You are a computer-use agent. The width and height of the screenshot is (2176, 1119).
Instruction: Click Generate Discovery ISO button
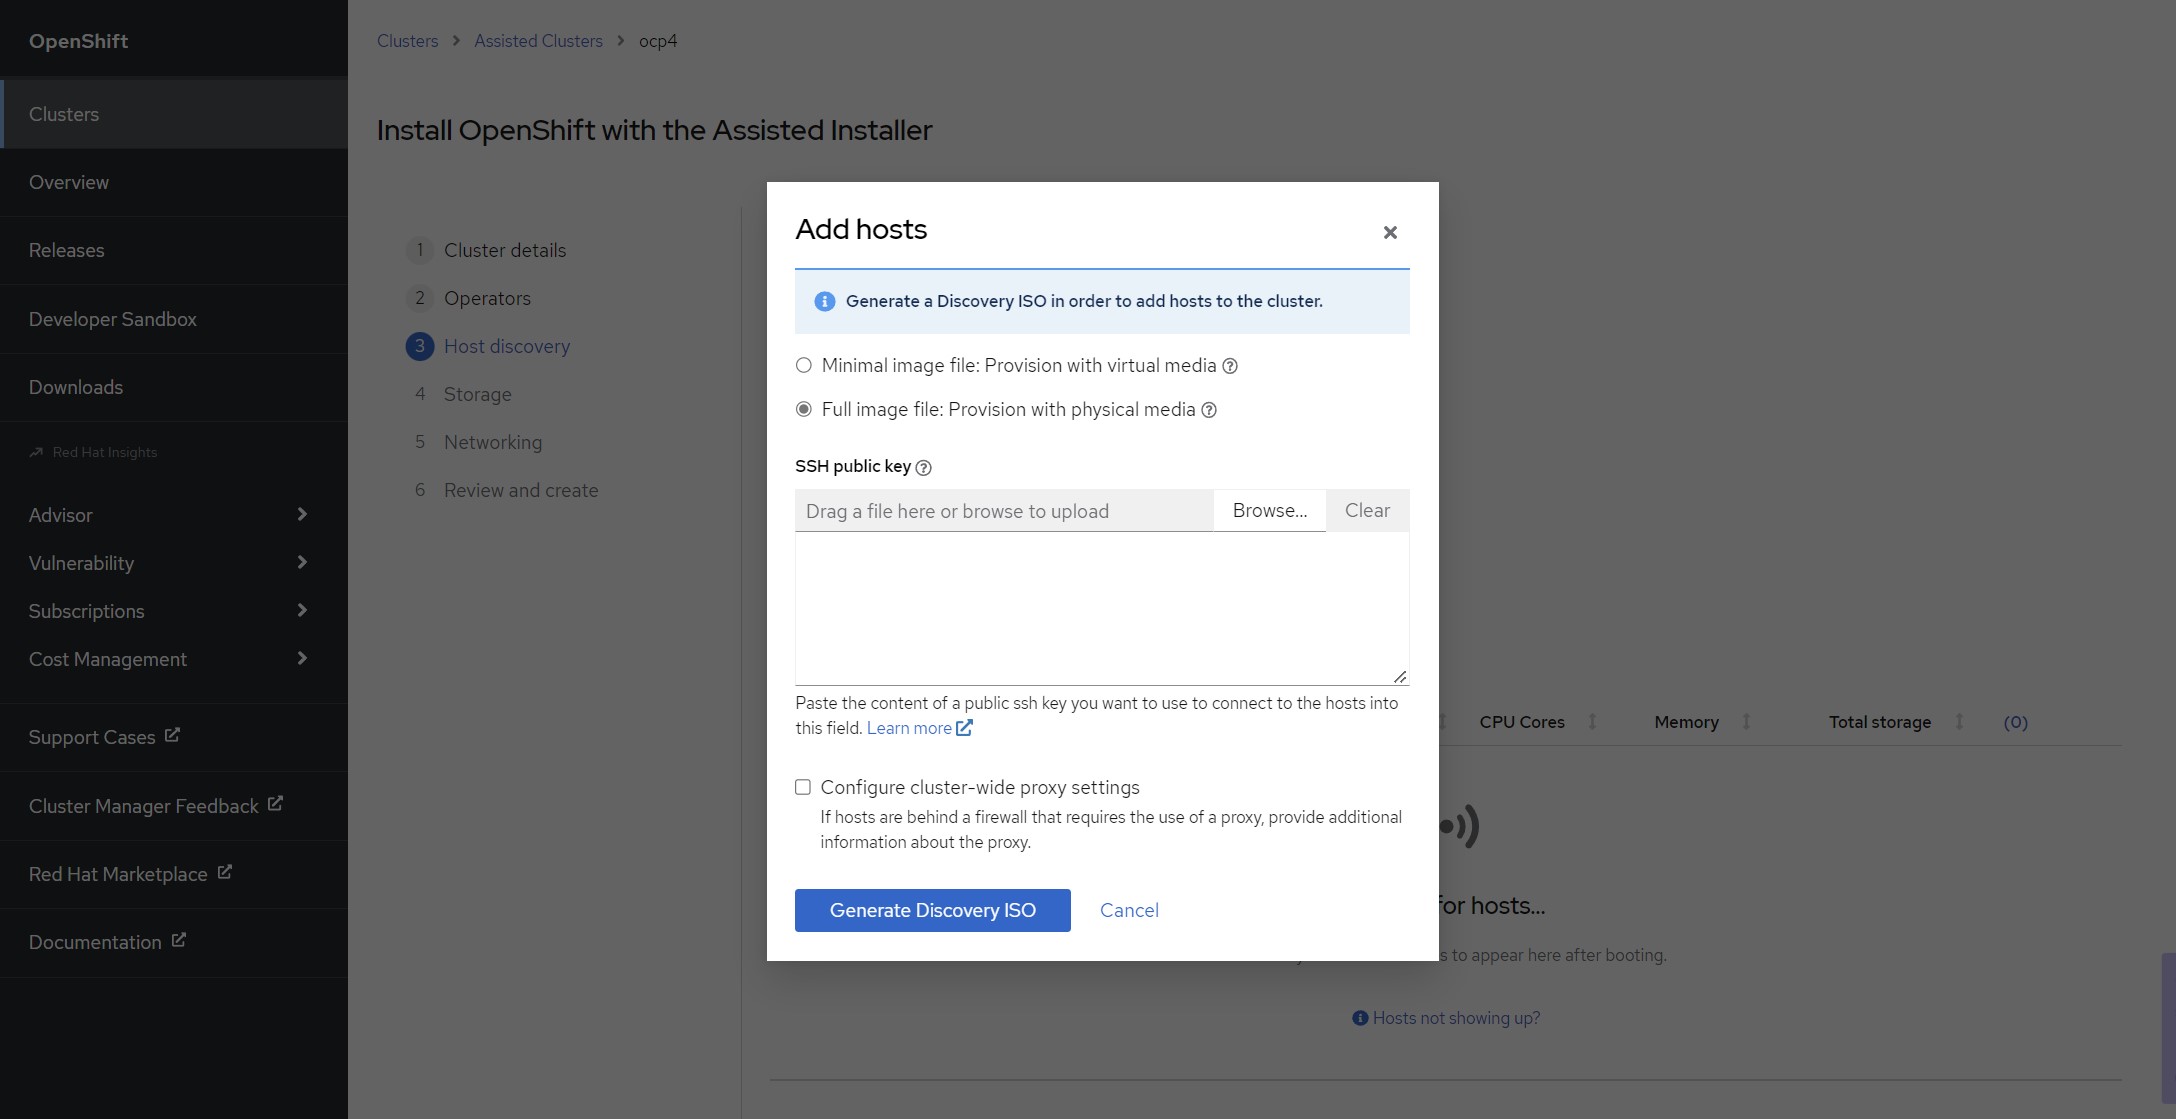point(932,910)
